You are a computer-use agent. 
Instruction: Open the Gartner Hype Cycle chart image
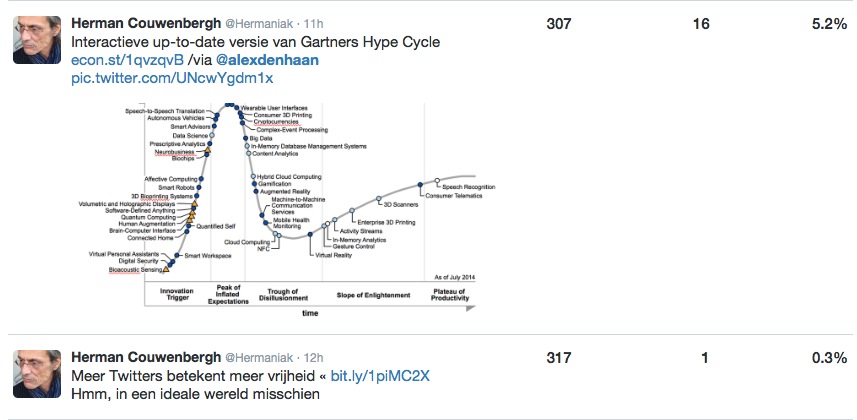[287, 209]
